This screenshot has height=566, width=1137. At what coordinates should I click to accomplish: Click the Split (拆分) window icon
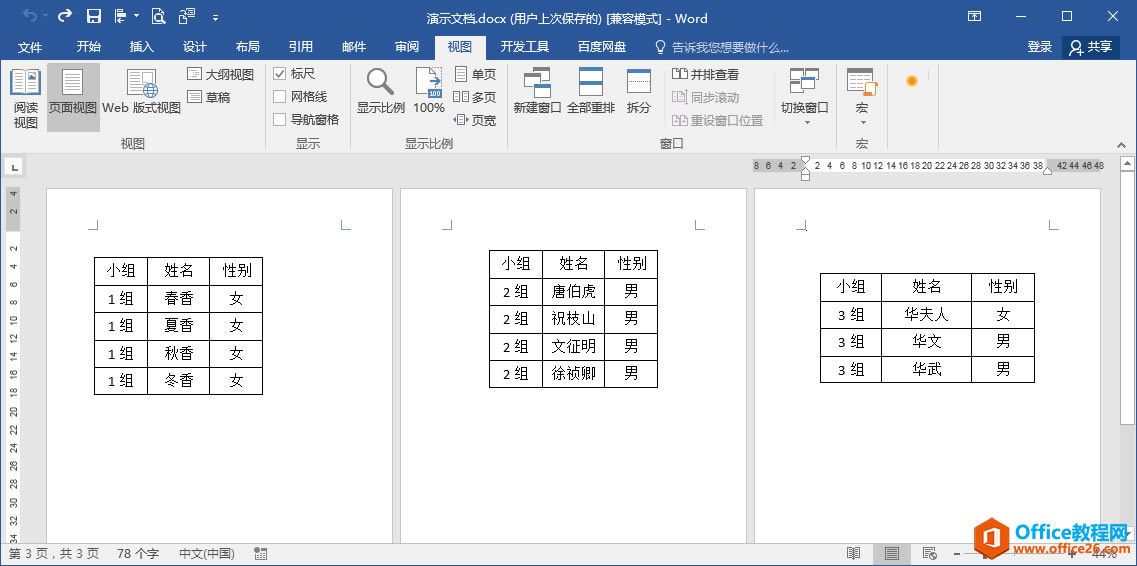point(639,91)
